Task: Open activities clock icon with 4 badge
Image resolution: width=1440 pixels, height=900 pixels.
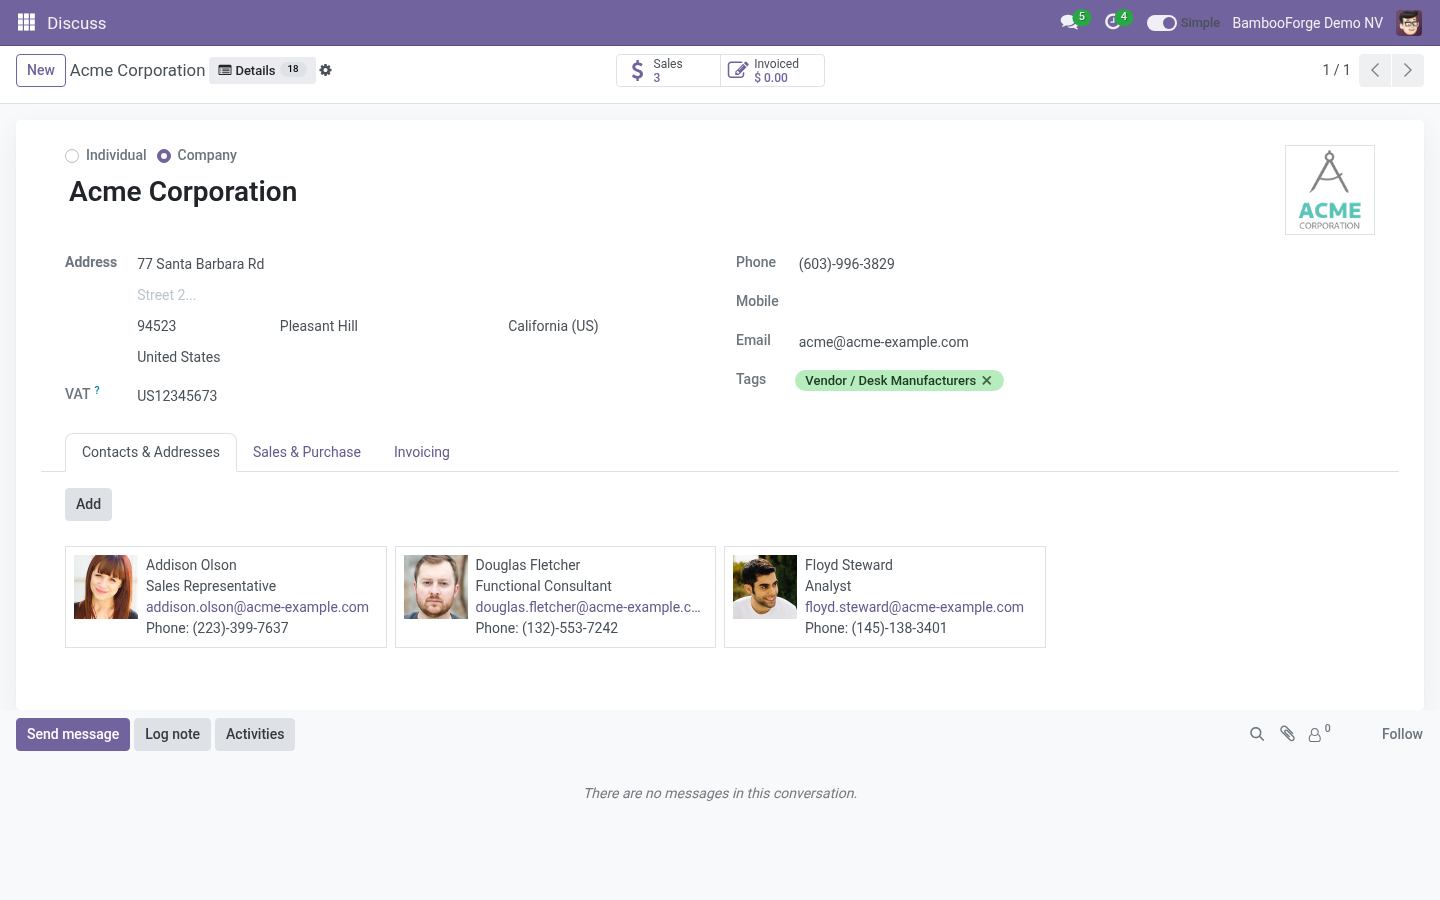Action: [x=1115, y=22]
